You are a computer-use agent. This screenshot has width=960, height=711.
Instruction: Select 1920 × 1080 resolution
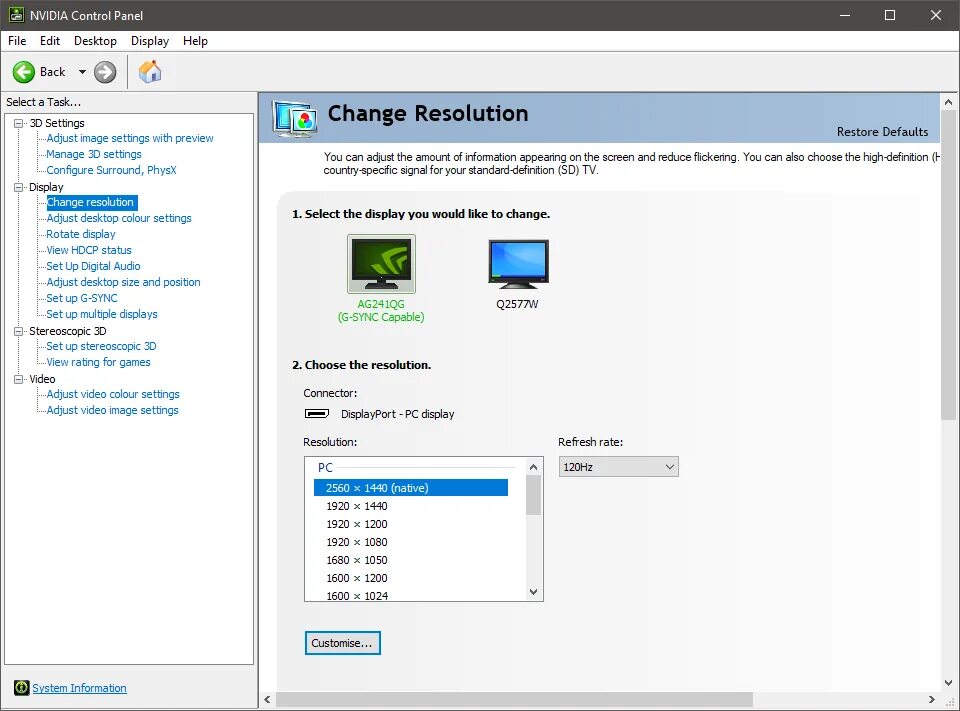point(357,542)
